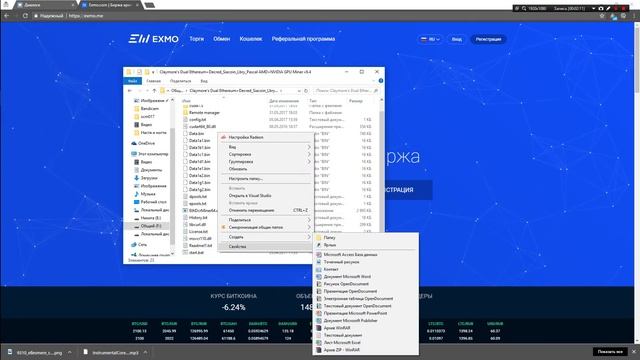Click the Explorer back arrow
This screenshot has height=360, width=640.
(x=130, y=91)
